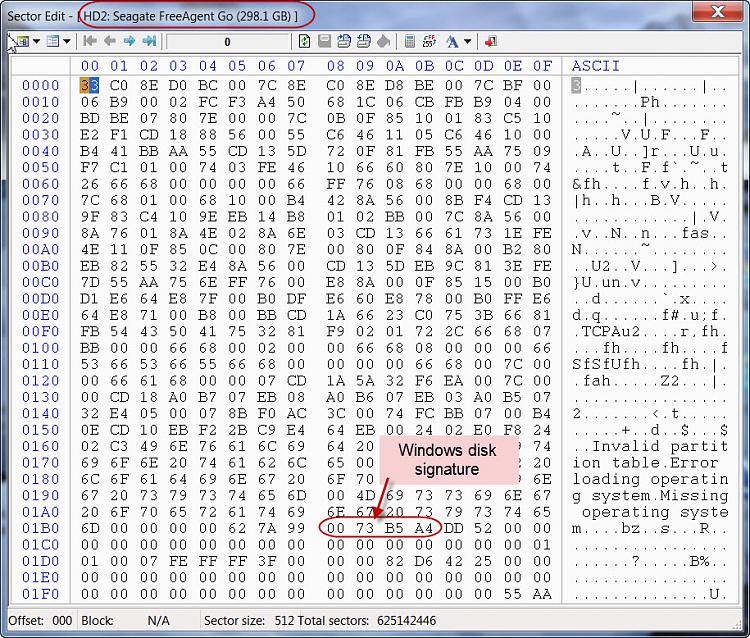This screenshot has height=638, width=750.
Task: Expand the view mode dropdown arrow
Action: coord(67,42)
